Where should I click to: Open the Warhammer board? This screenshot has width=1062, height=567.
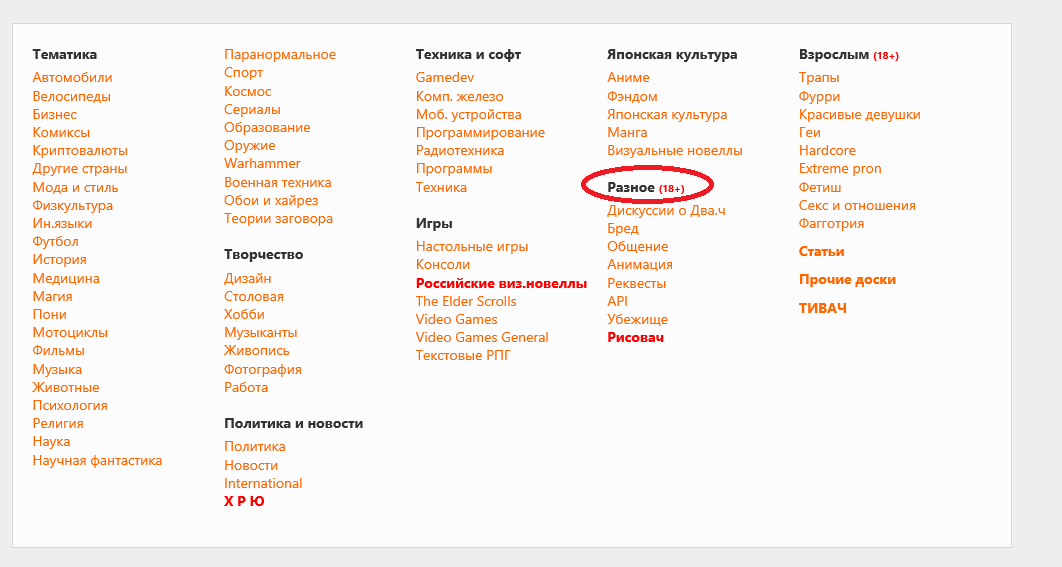coord(262,163)
